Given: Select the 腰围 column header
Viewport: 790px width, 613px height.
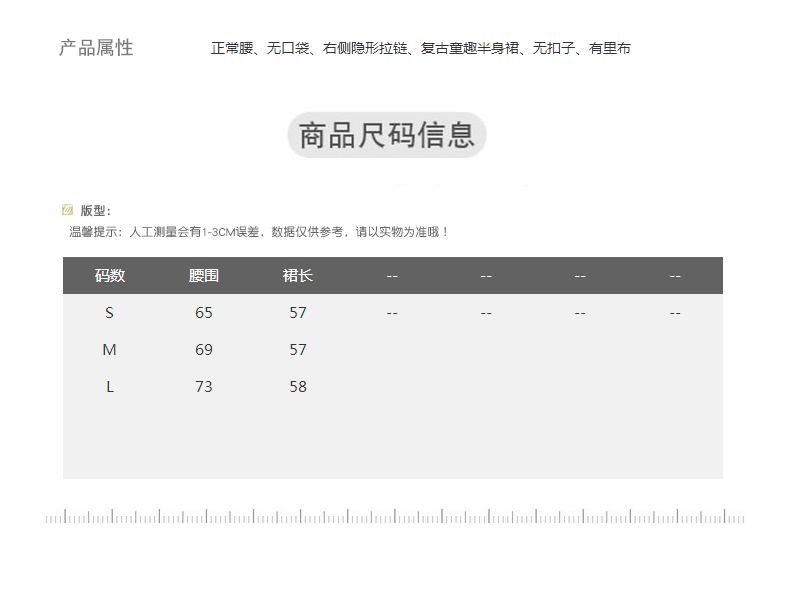Looking at the screenshot, I should (204, 276).
